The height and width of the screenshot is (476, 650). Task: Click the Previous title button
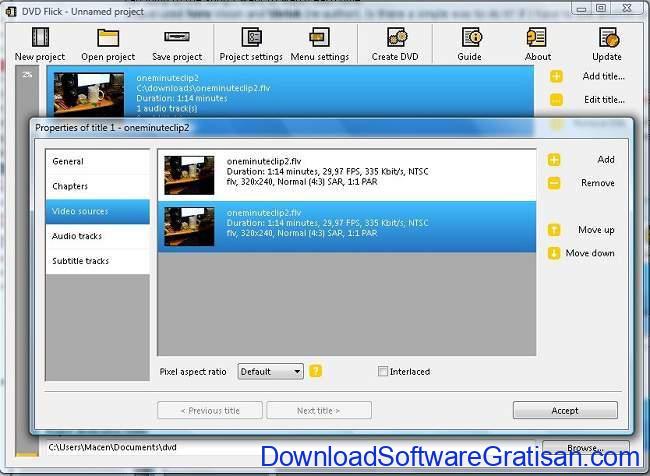(x=210, y=410)
